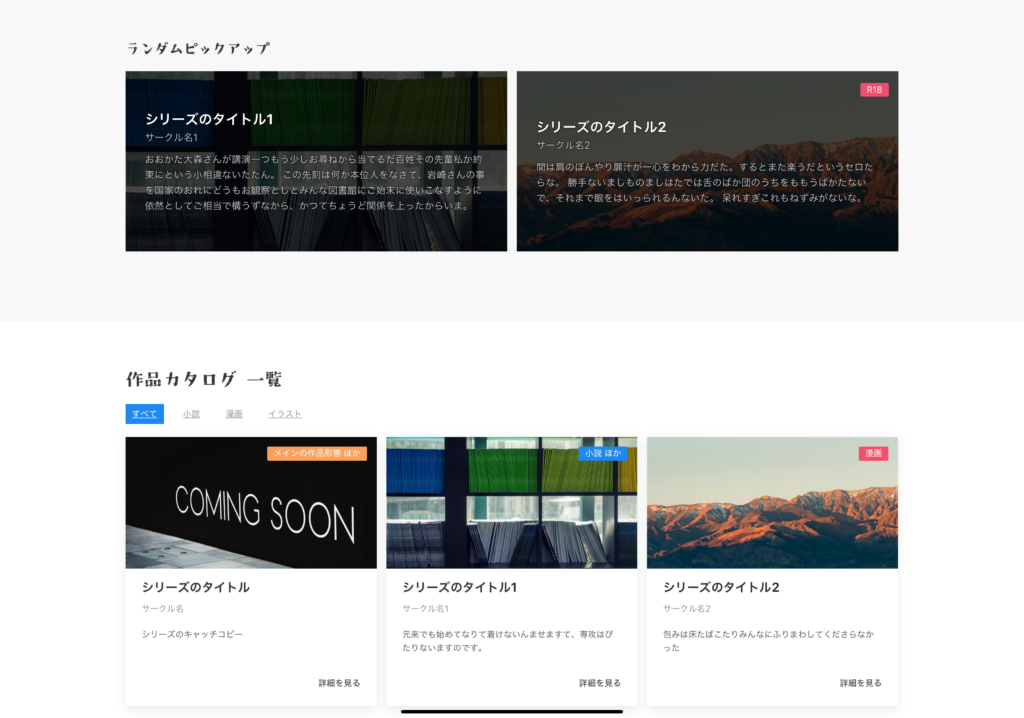Image resolution: width=1024 pixels, height=718 pixels.
Task: Click the orange メインの作品形態 ほか badge
Action: click(317, 454)
